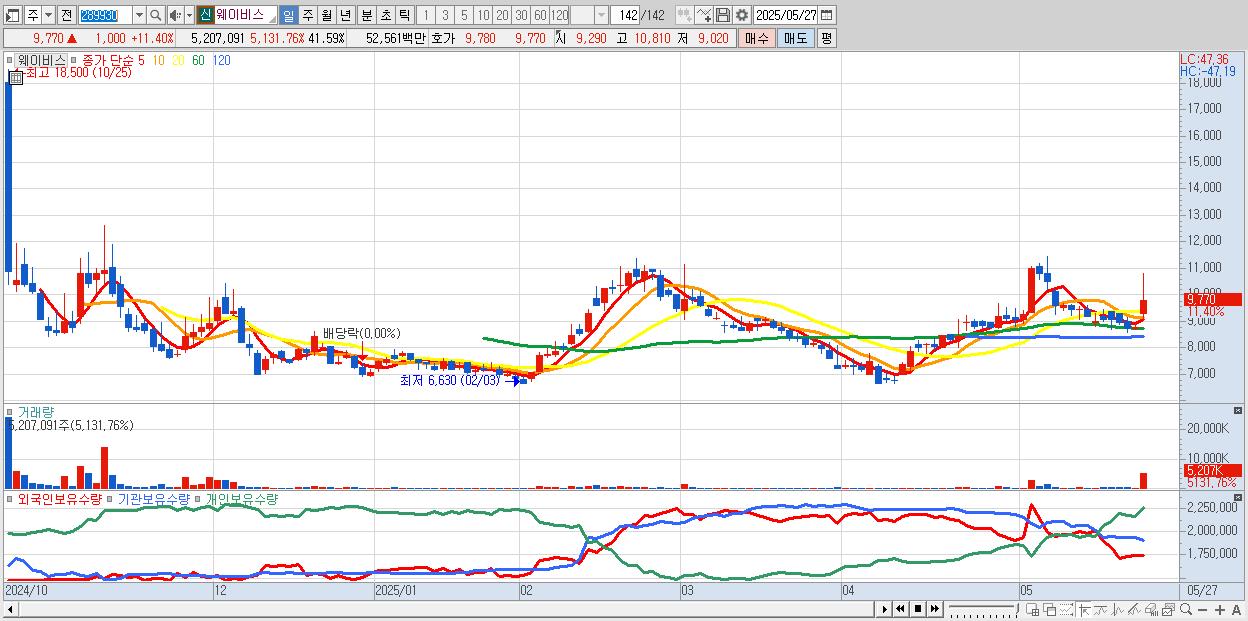The width and height of the screenshot is (1248, 621).
Task: Save chart with the floppy disk icon
Action: click(x=722, y=15)
